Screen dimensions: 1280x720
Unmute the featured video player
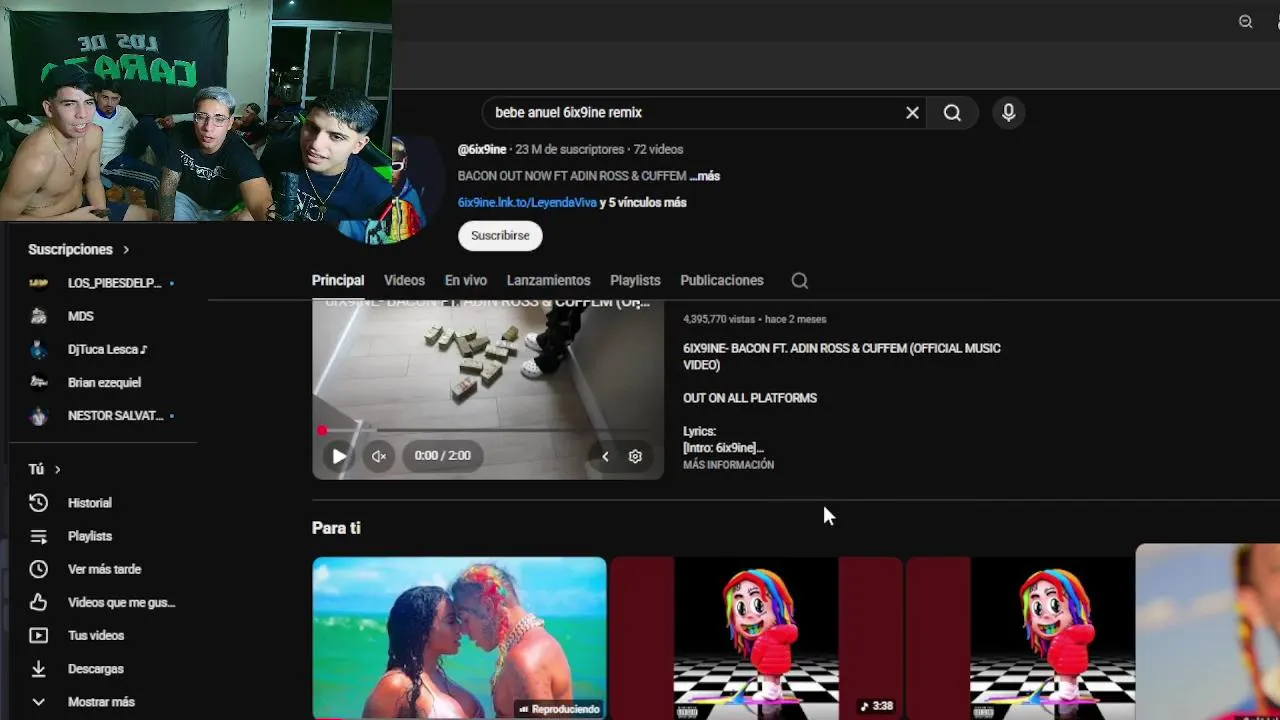tap(379, 456)
